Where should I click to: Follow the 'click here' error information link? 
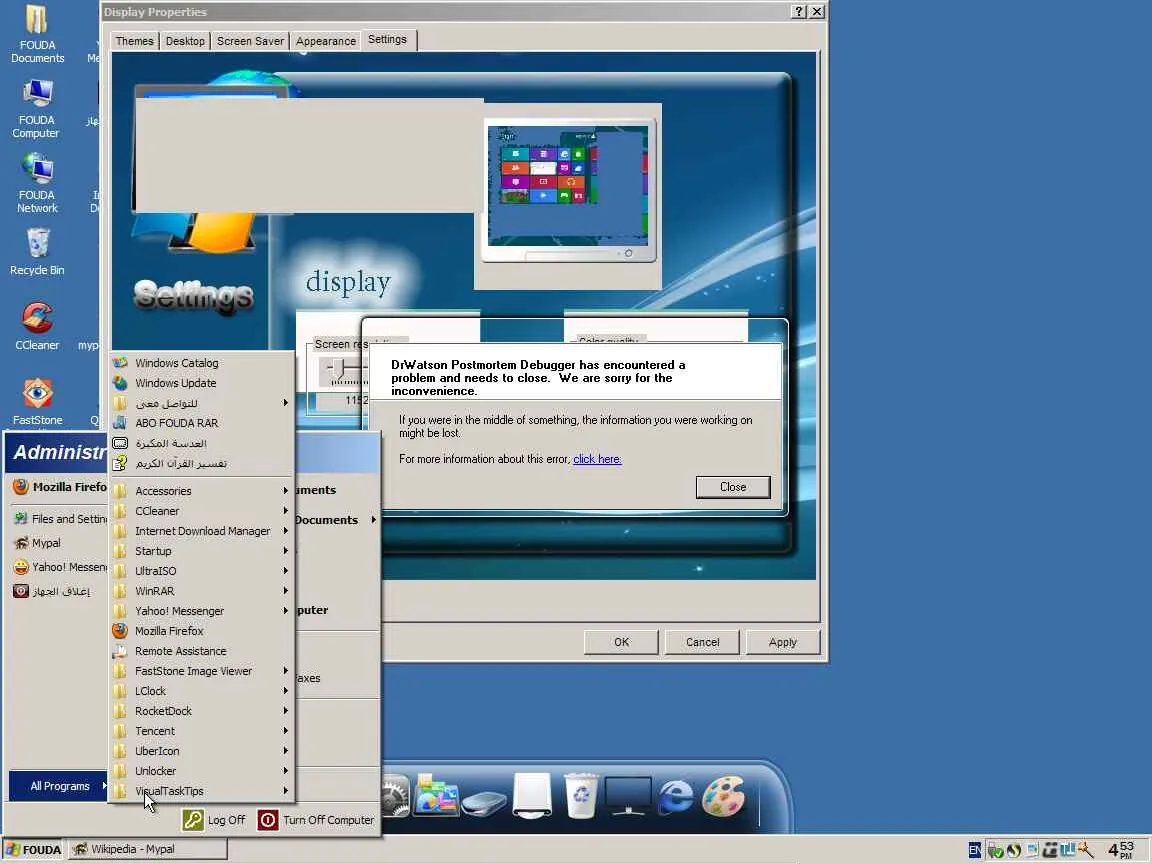point(597,459)
